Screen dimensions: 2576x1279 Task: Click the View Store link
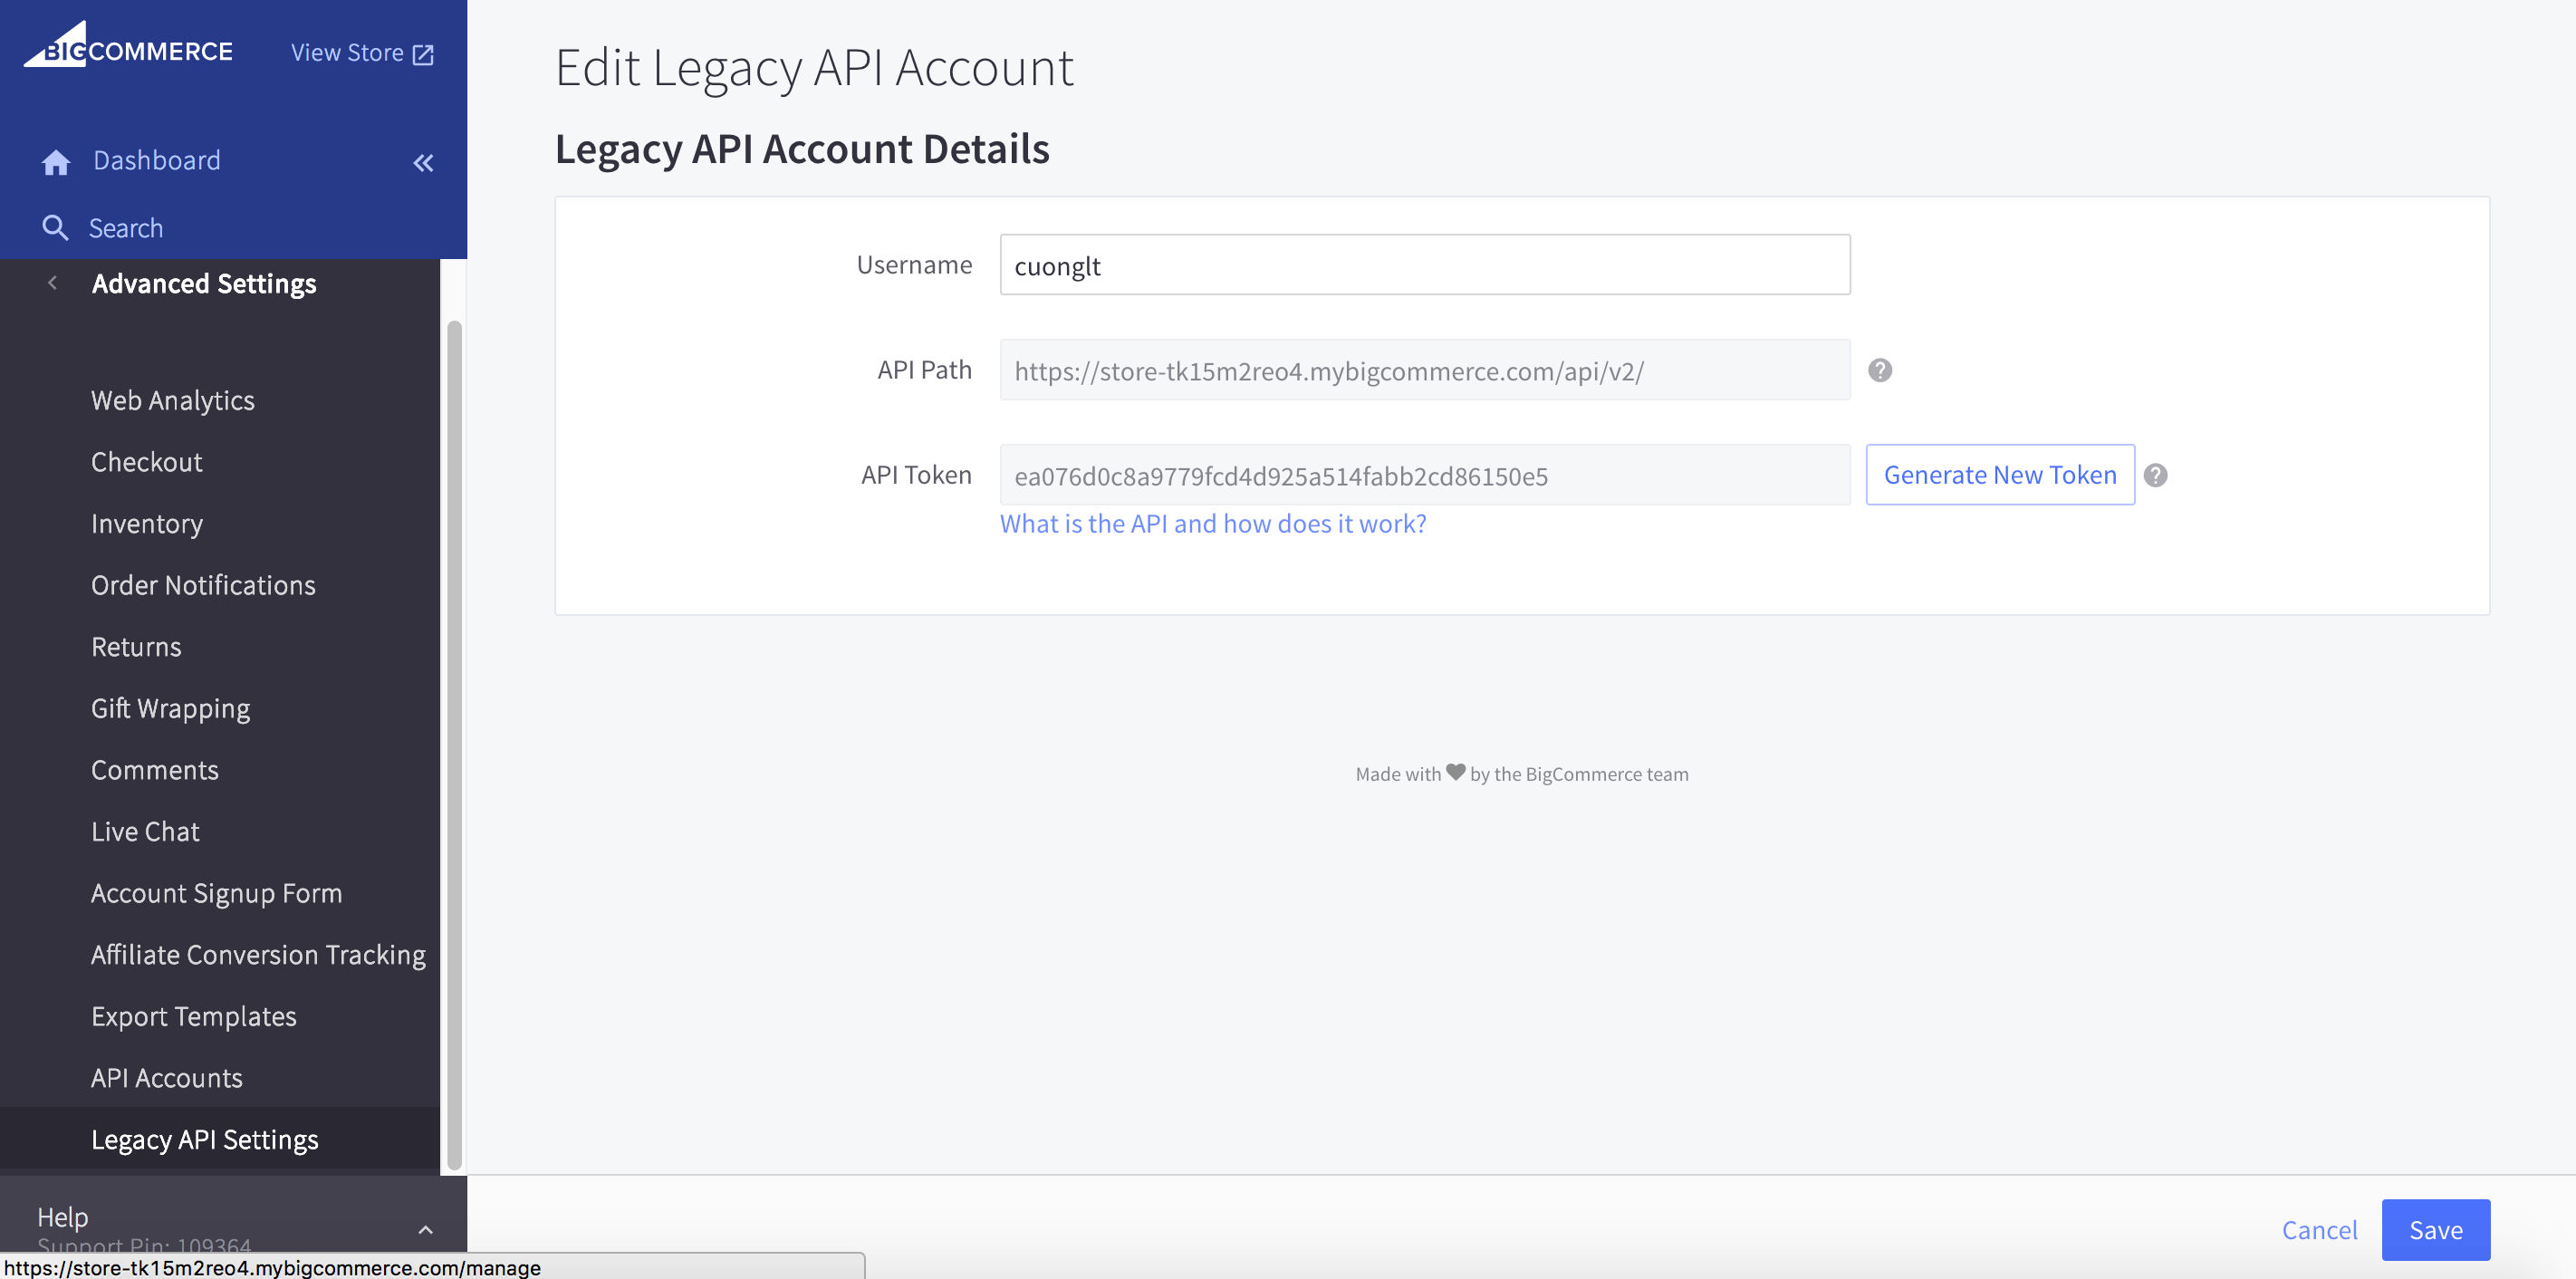[347, 53]
